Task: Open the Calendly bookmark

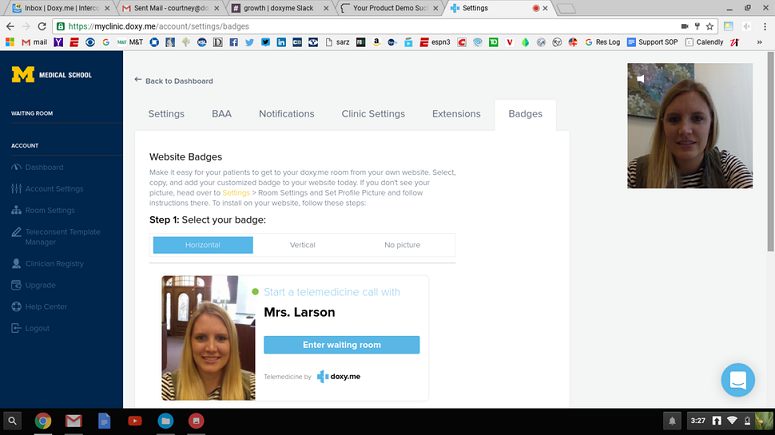Action: point(704,43)
